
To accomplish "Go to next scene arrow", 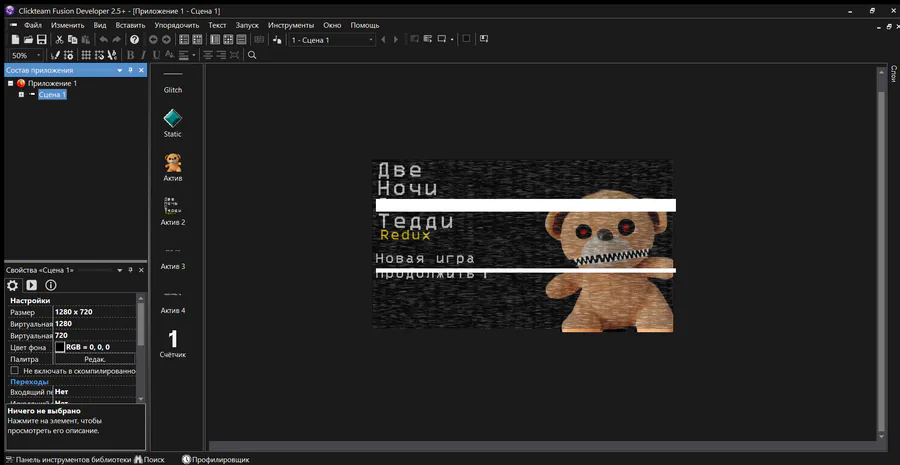I will [396, 40].
